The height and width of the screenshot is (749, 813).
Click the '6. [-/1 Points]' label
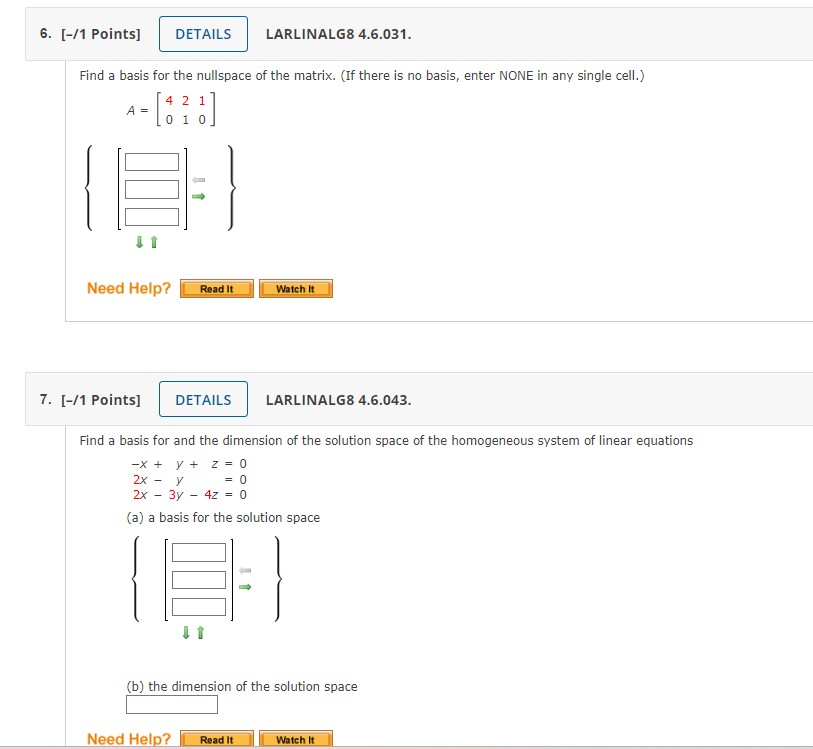[x=90, y=34]
